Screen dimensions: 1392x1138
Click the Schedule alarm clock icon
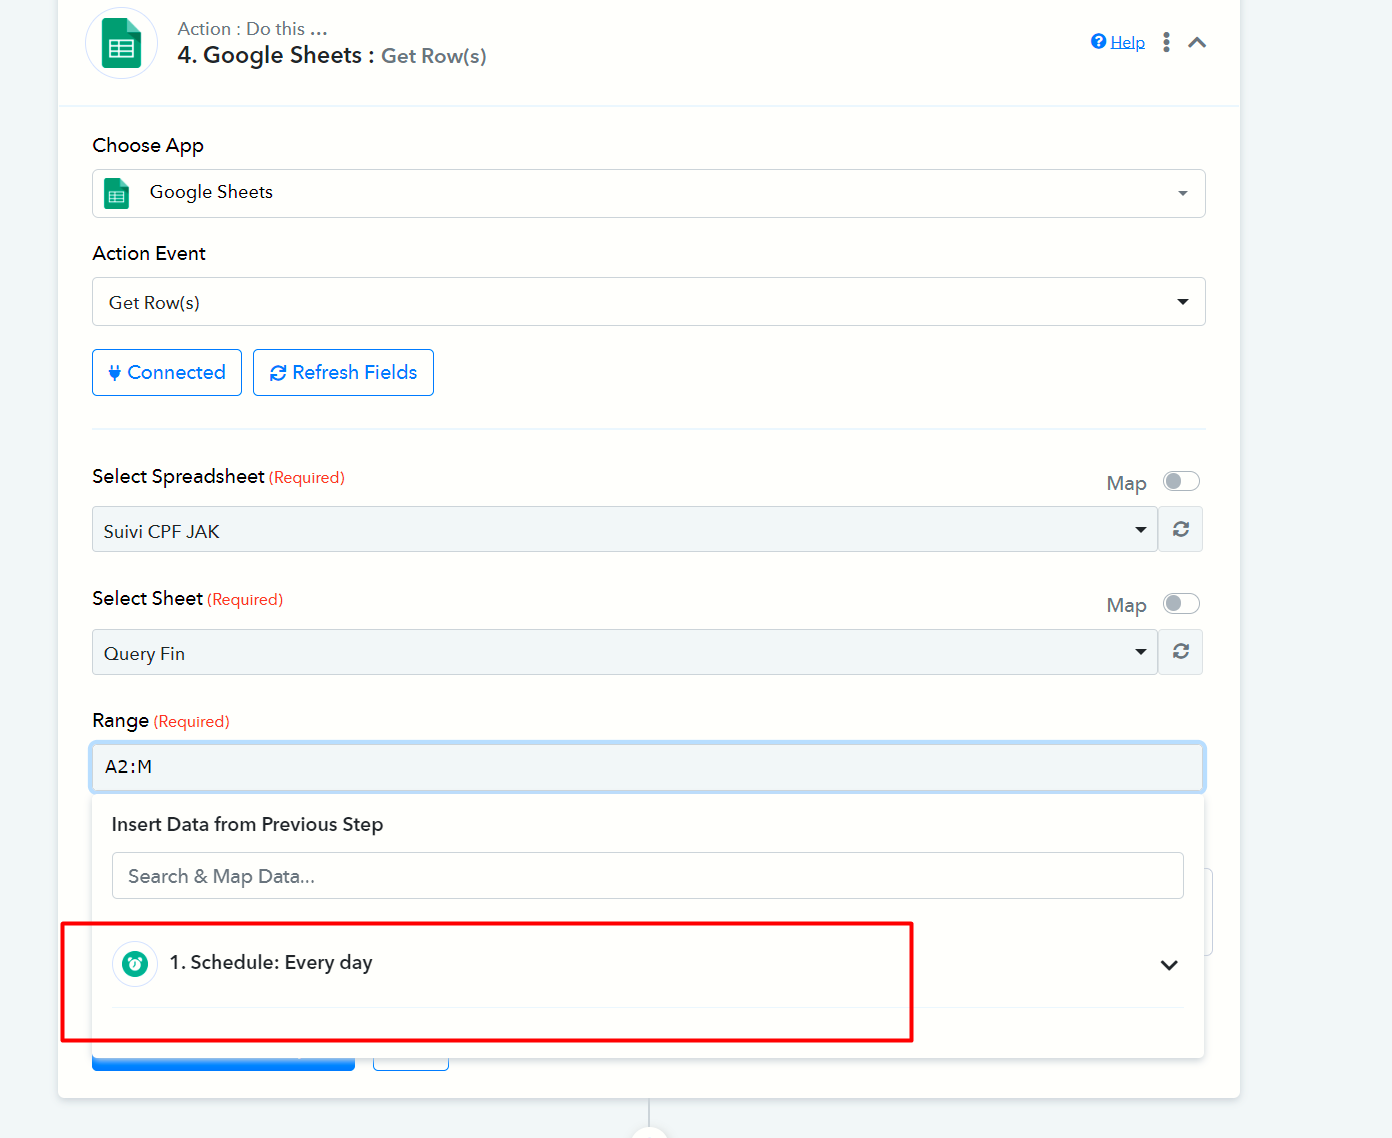pyautogui.click(x=135, y=964)
